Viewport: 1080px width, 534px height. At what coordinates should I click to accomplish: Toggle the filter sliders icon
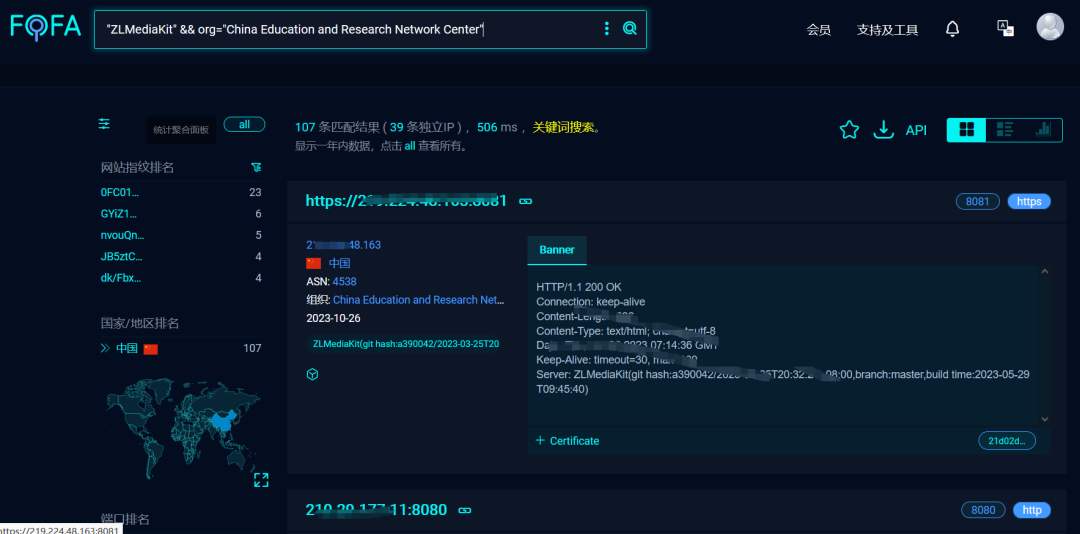click(x=104, y=124)
